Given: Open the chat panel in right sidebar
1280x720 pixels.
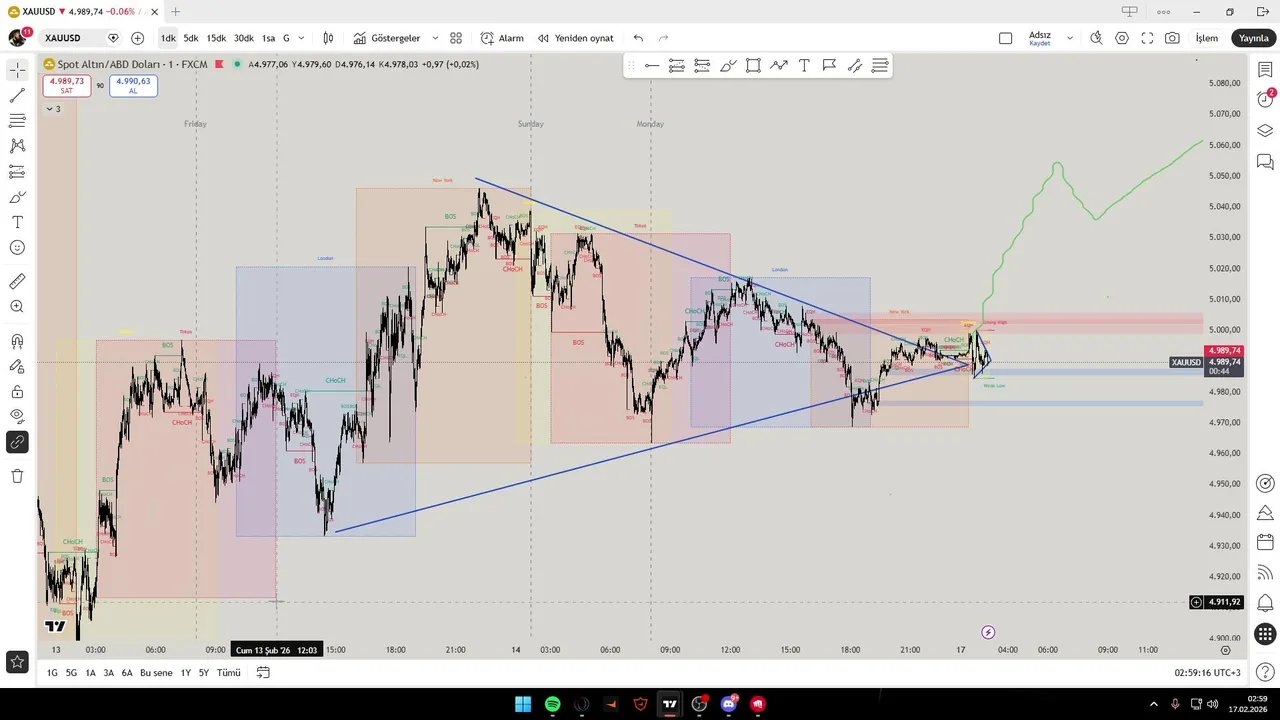Looking at the screenshot, I should (1265, 161).
